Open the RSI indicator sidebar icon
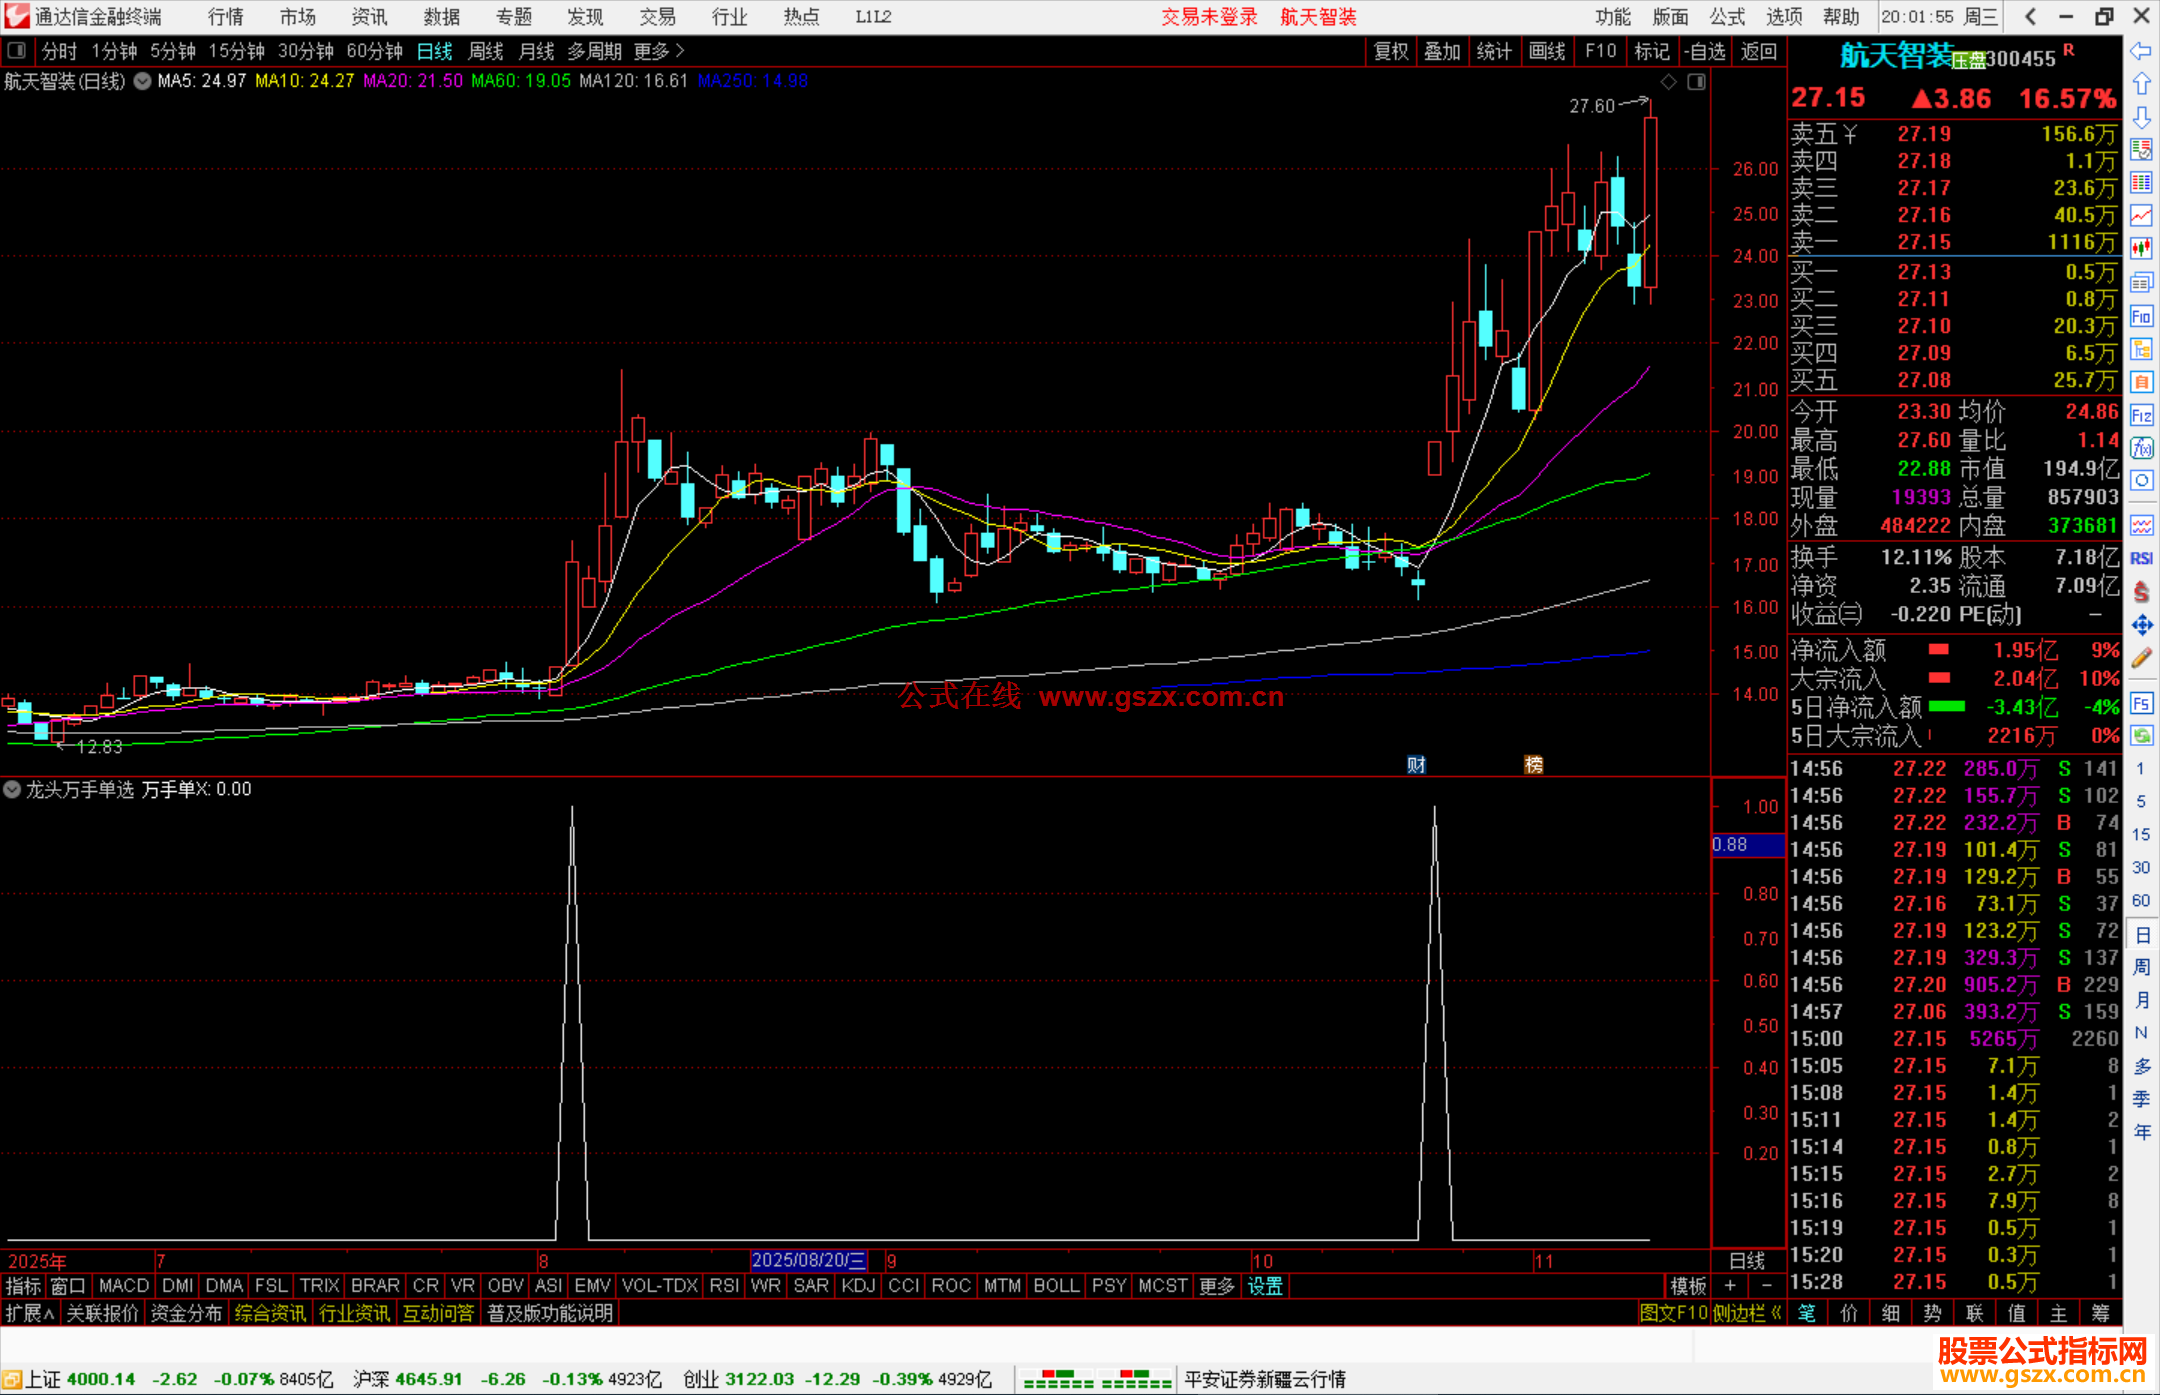Screen dimensions: 2160x1395 click(x=2140, y=558)
